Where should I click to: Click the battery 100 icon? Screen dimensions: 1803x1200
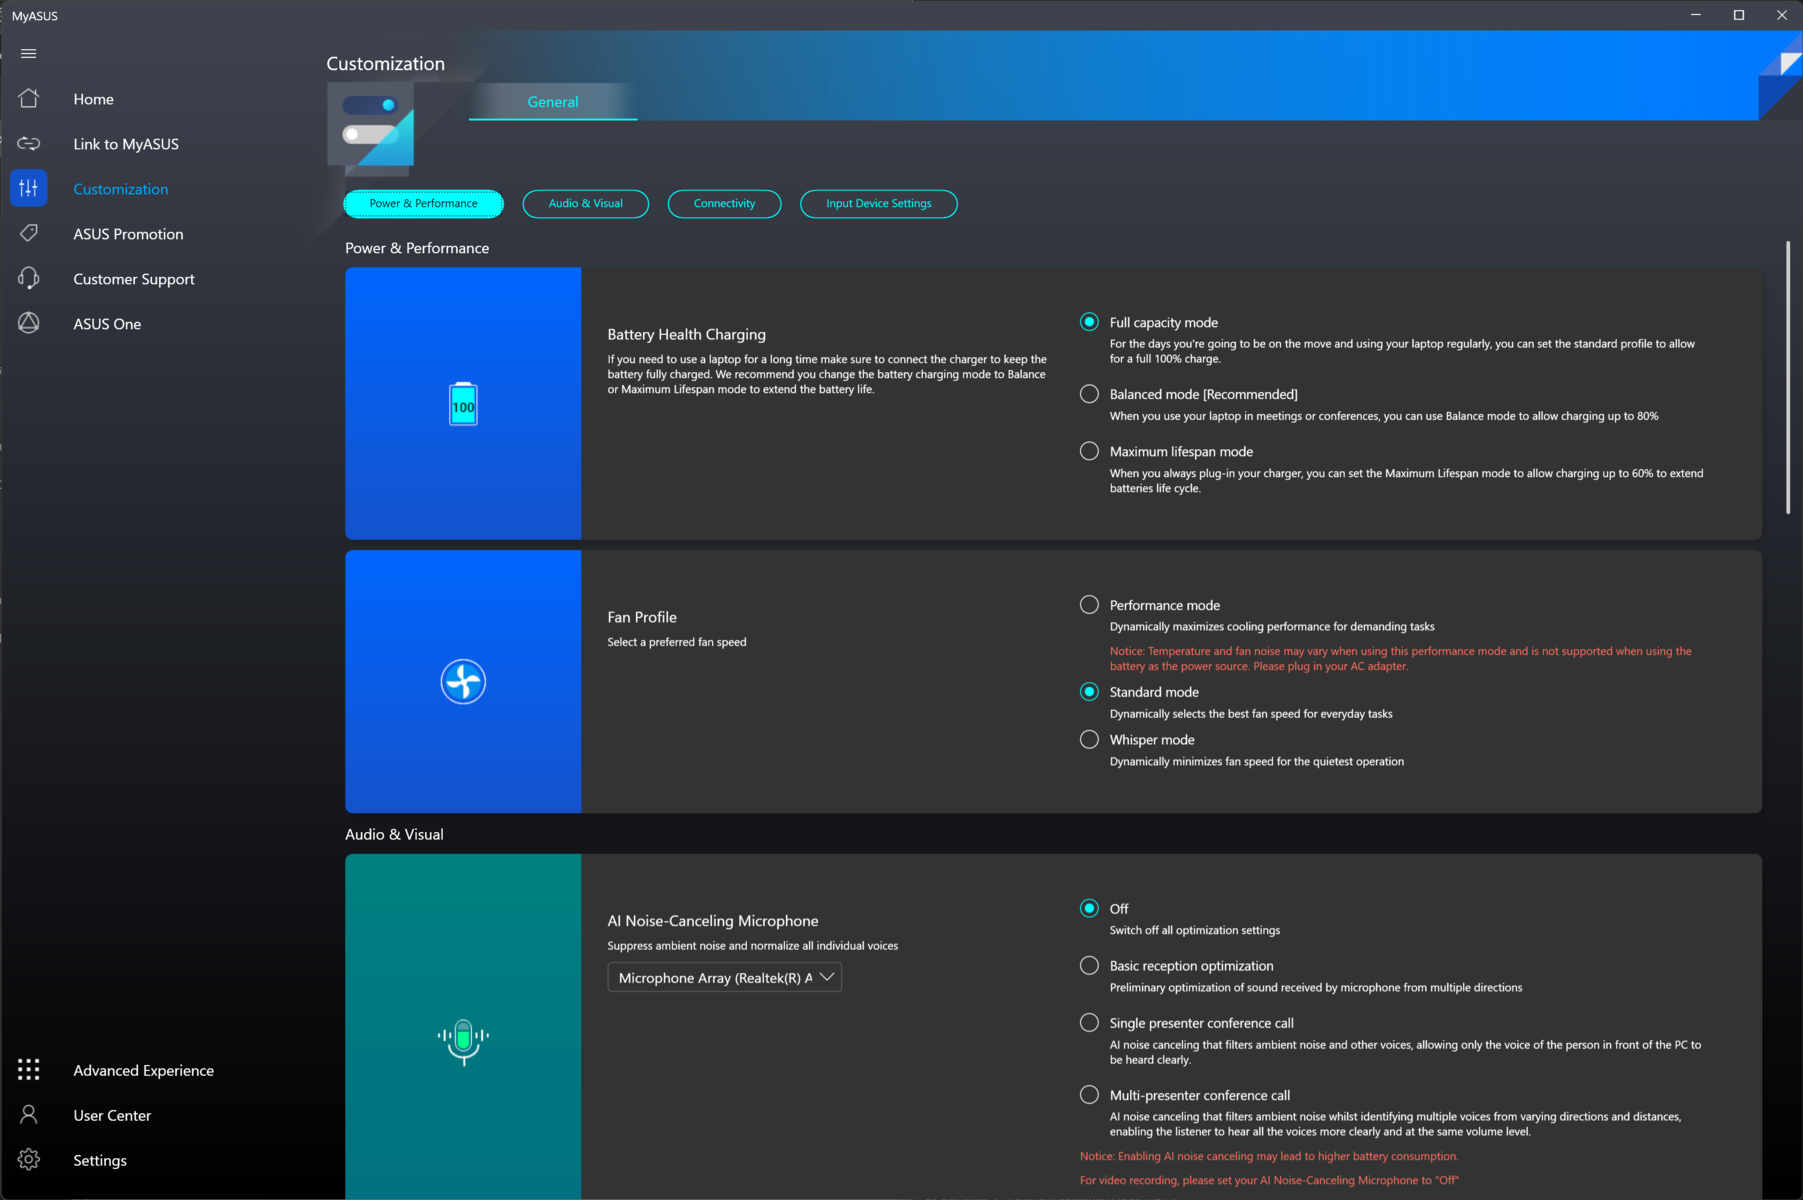(463, 404)
